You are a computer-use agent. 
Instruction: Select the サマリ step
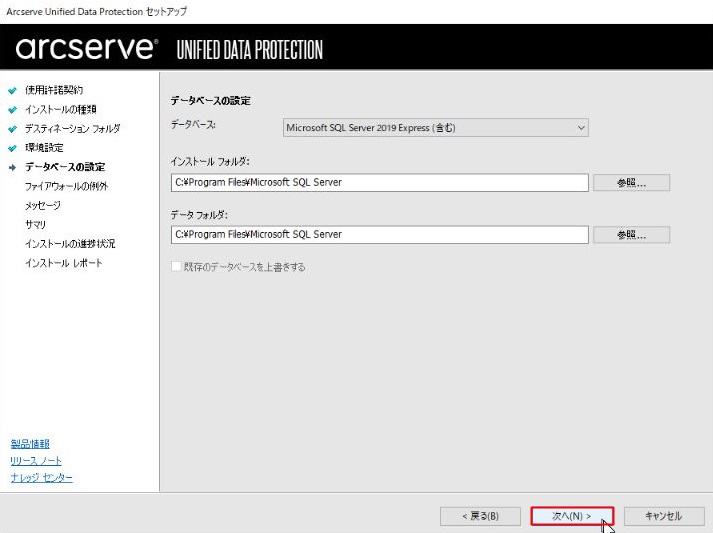pos(35,225)
